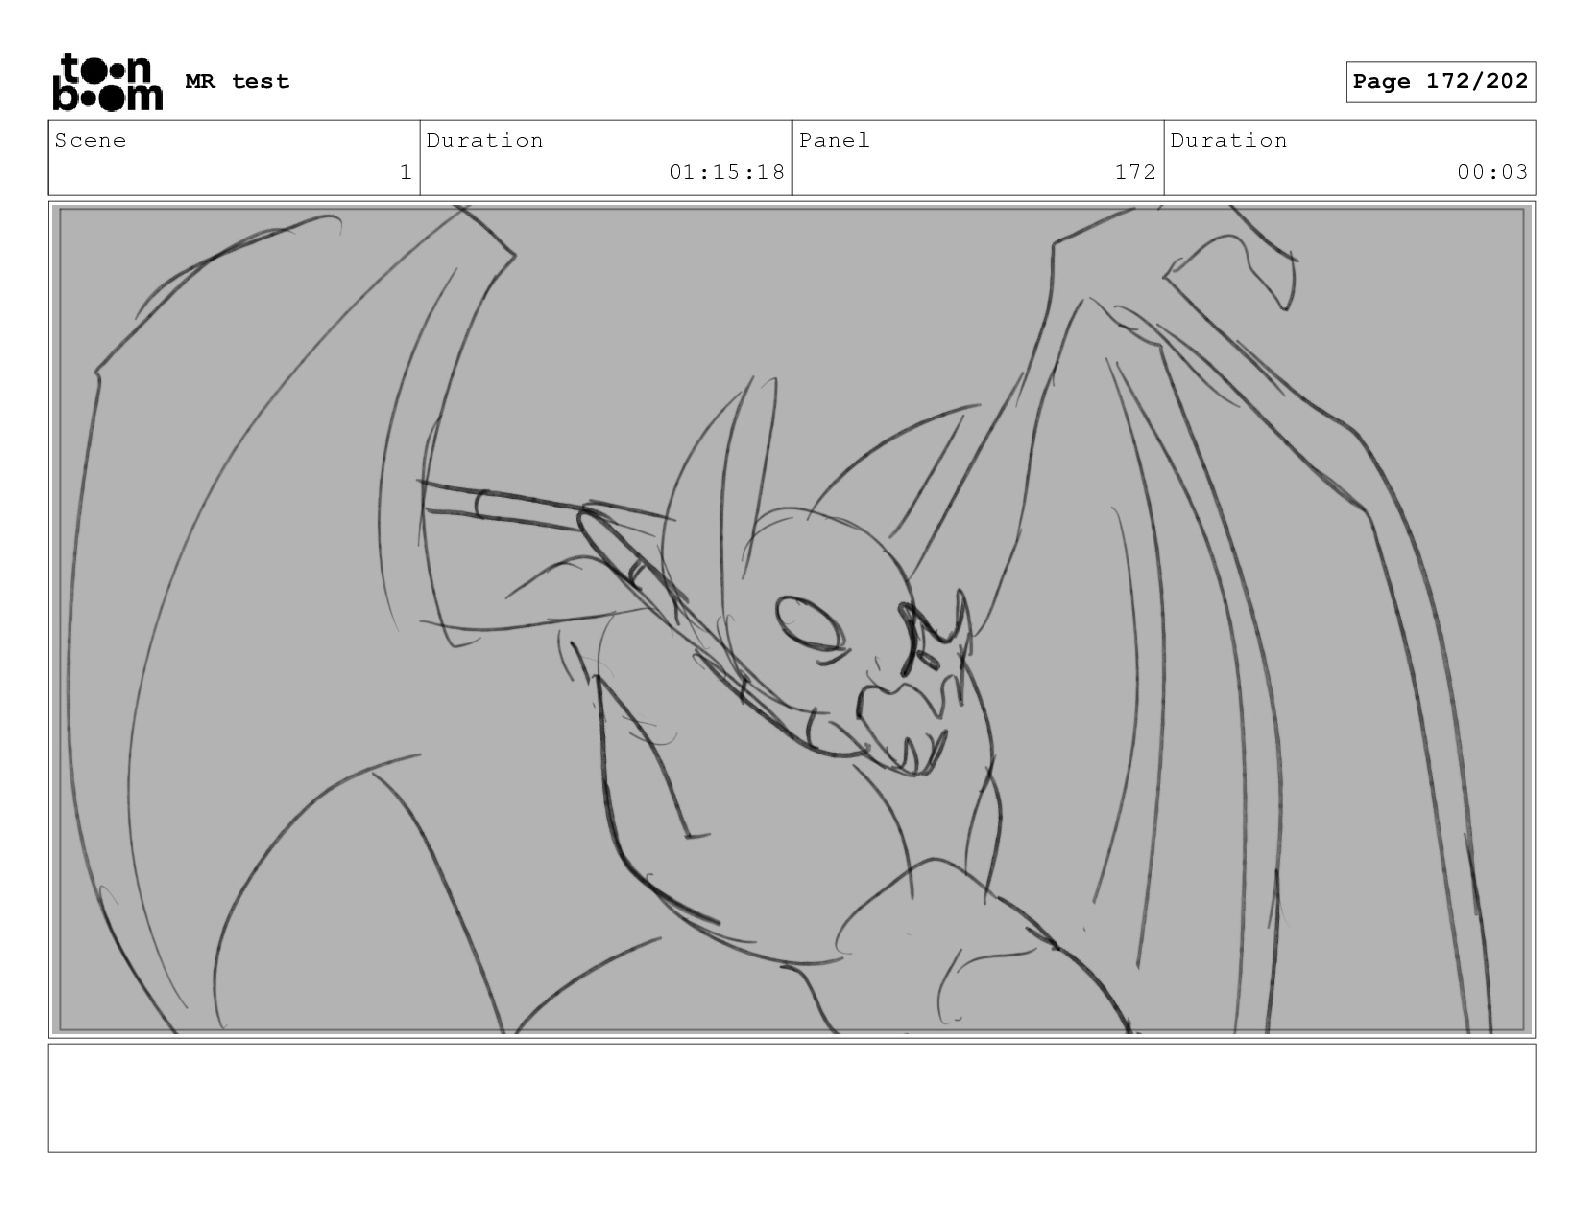Image resolution: width=1584 pixels, height=1224 pixels.
Task: Select the 00:03 panel duration timecode
Action: click(x=1492, y=172)
